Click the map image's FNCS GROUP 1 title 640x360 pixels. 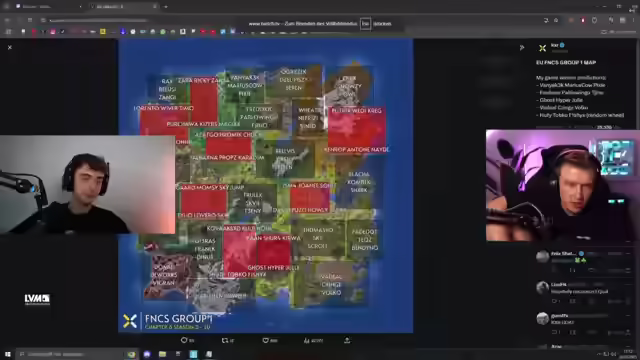pyautogui.click(x=178, y=318)
